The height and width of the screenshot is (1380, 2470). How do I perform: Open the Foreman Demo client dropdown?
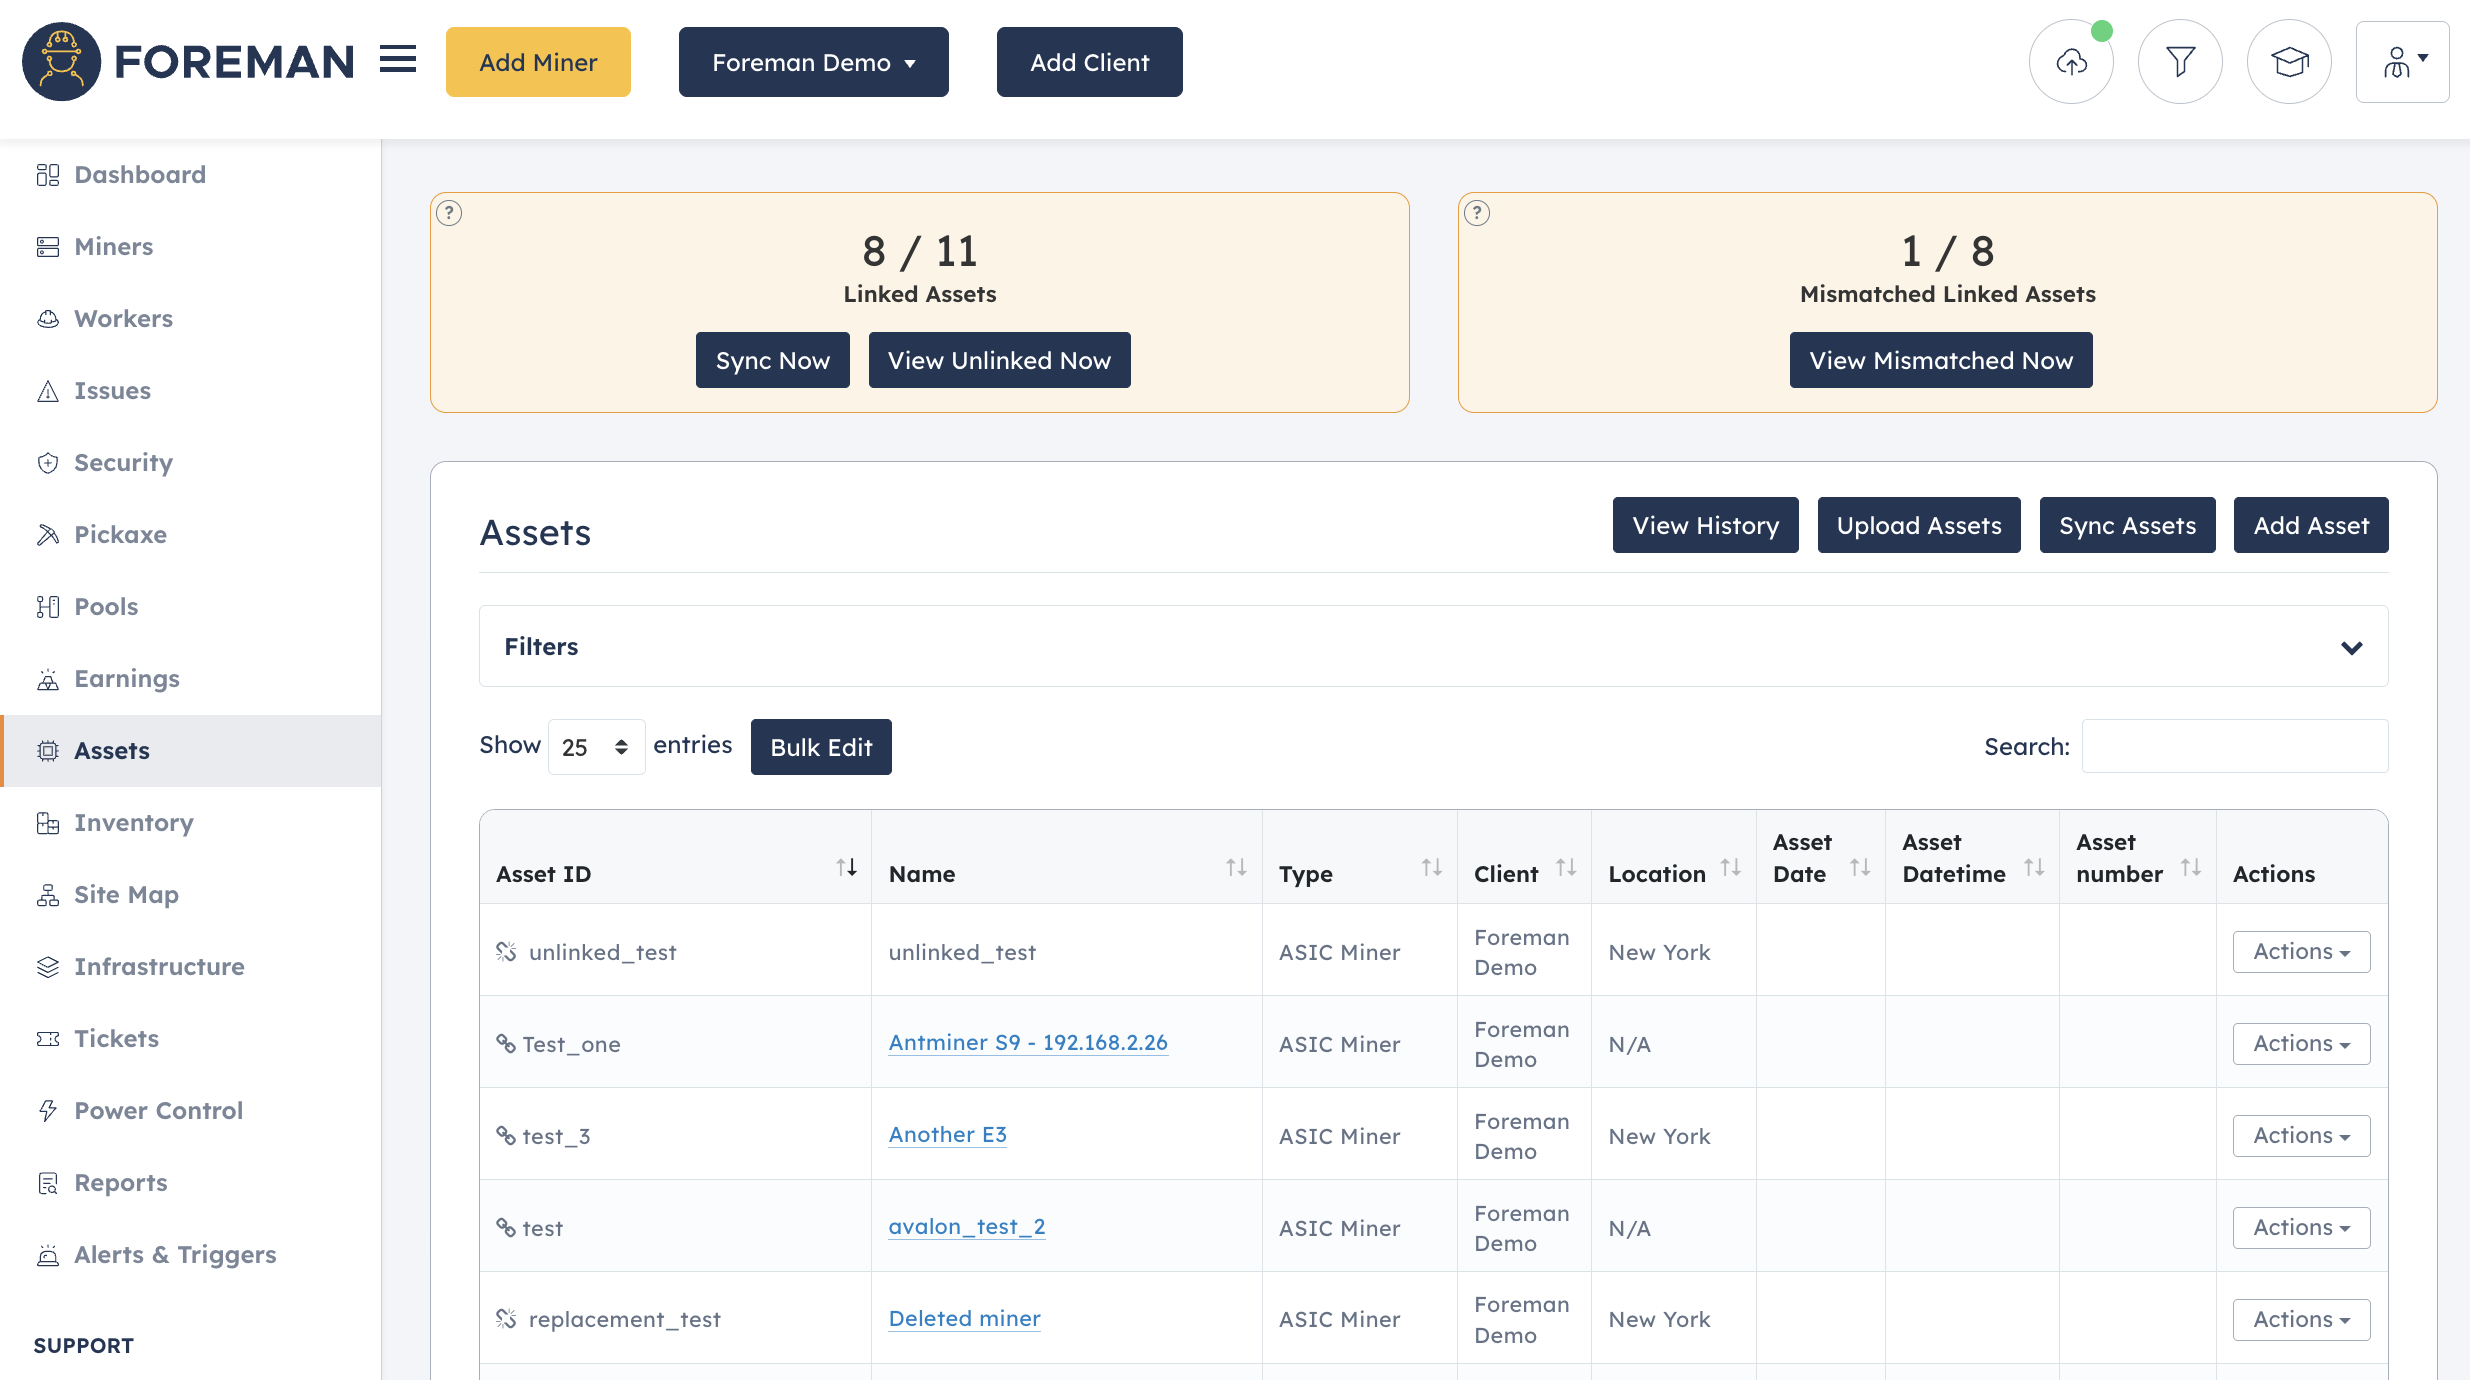pyautogui.click(x=813, y=62)
